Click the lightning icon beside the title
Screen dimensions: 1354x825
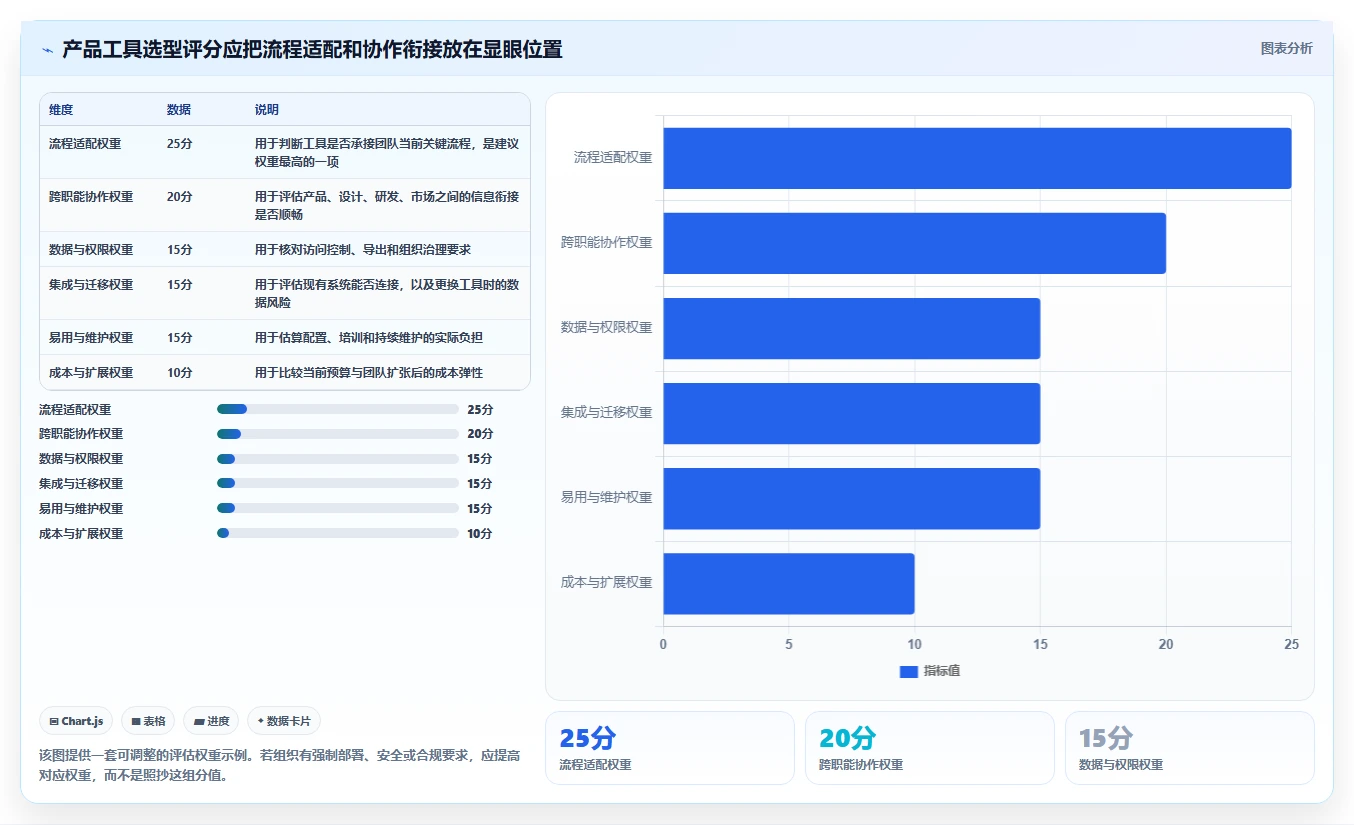point(48,49)
